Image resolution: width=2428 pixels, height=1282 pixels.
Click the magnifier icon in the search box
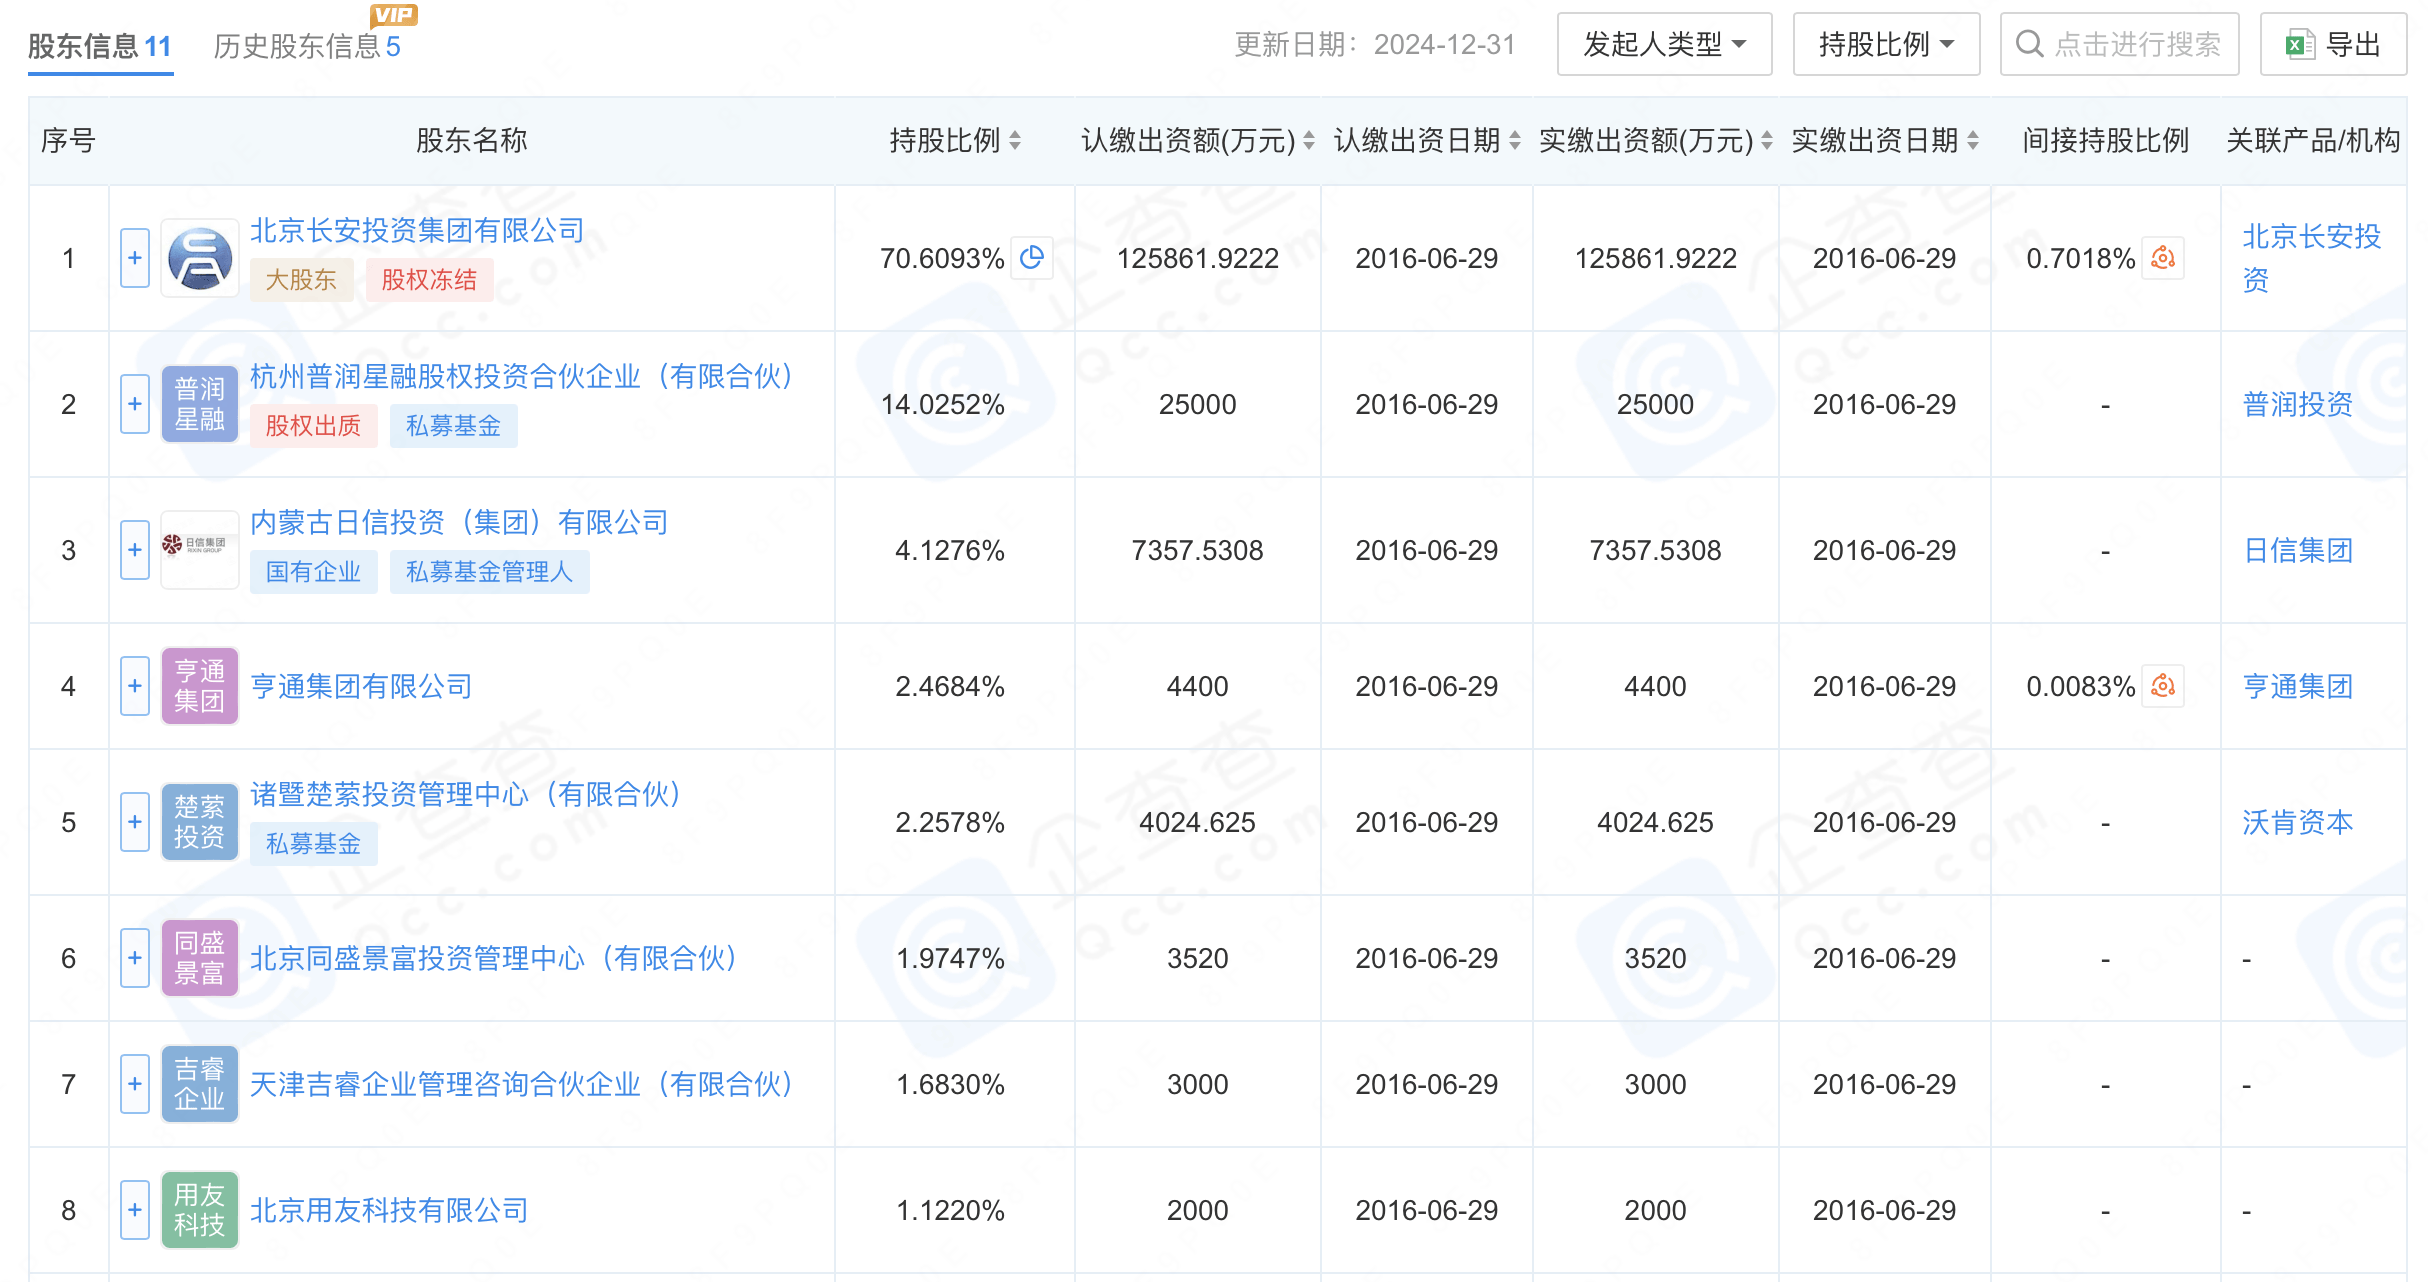pos(2029,43)
